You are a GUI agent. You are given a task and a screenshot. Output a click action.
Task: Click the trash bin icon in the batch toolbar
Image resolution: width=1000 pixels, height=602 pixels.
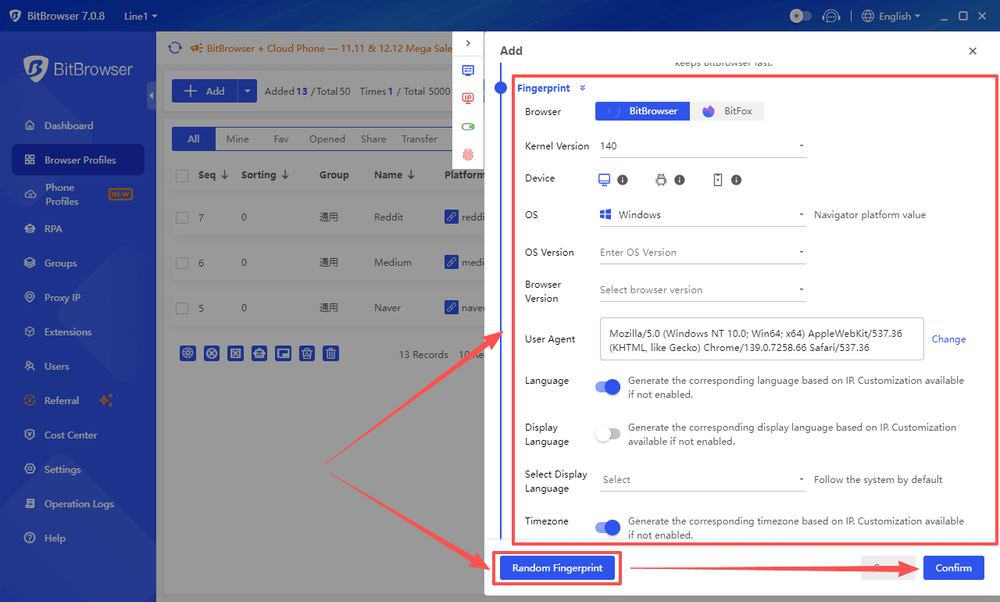tap(331, 353)
